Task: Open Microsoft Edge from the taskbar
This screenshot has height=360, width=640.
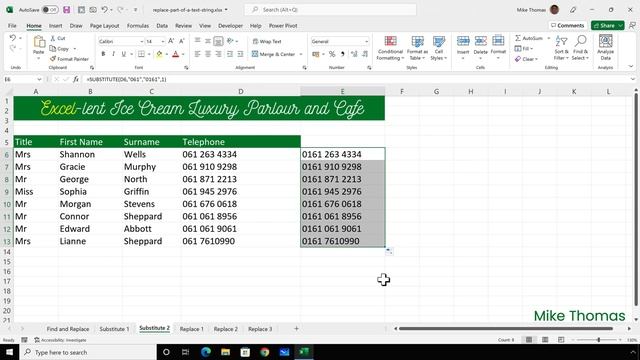Action: click(x=206, y=352)
